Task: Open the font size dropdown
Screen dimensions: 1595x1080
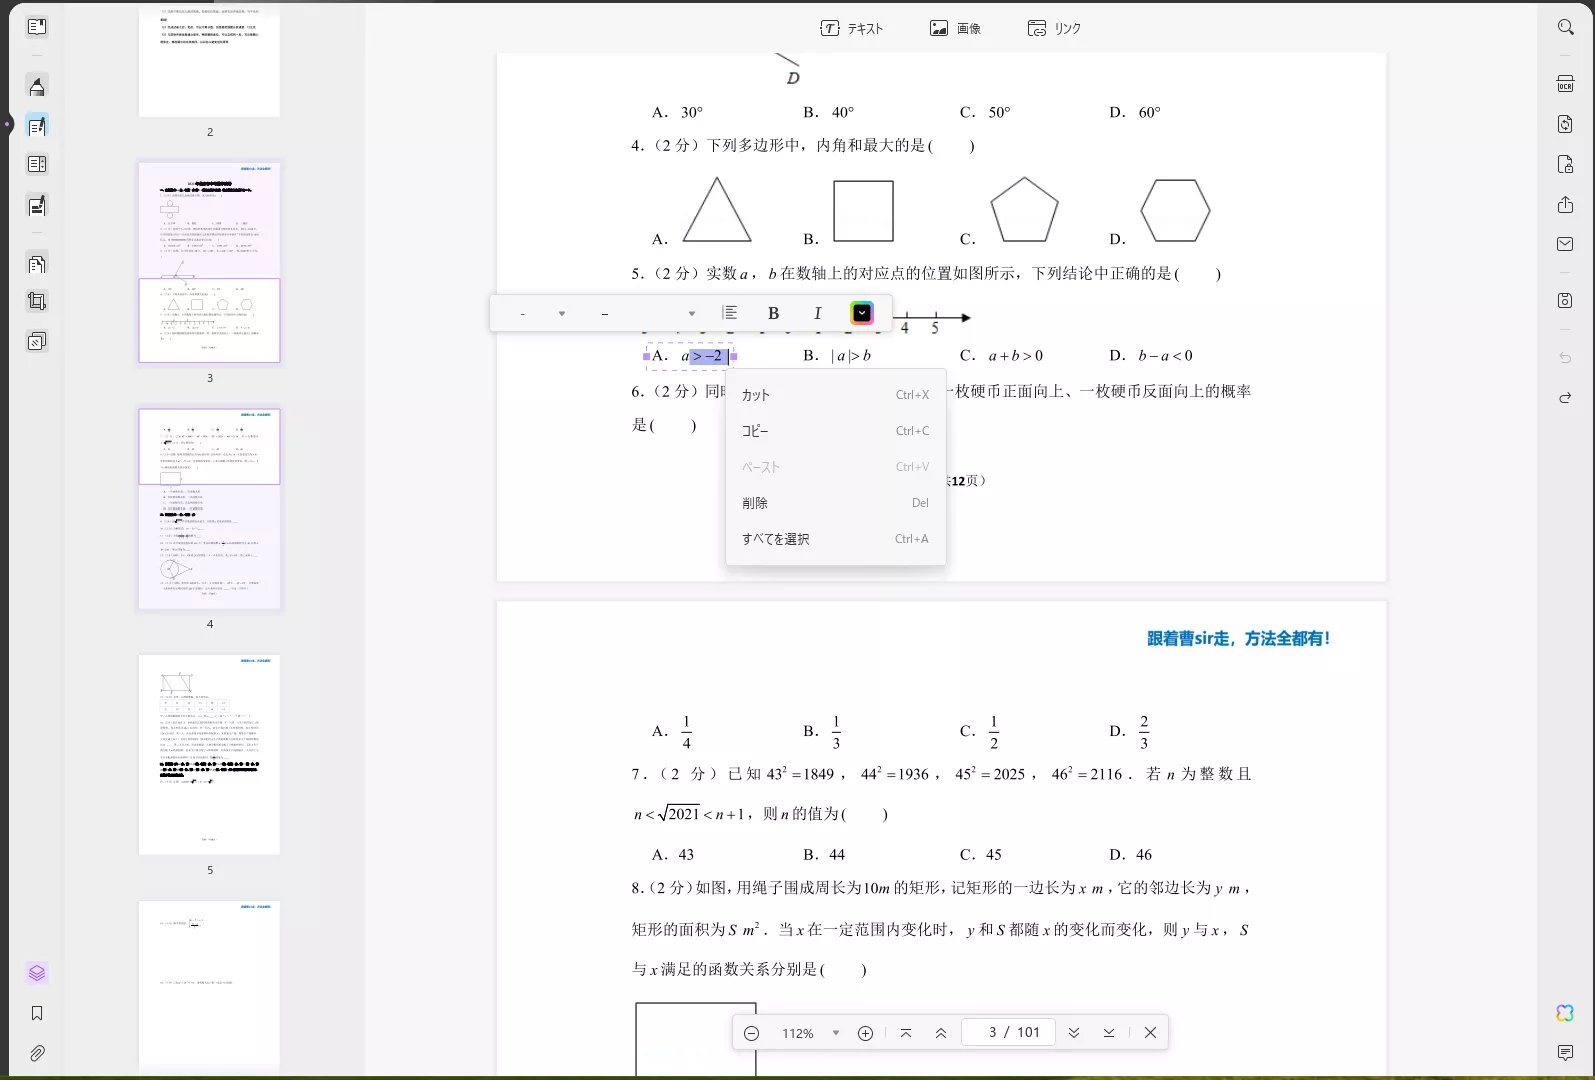Action: pos(648,314)
